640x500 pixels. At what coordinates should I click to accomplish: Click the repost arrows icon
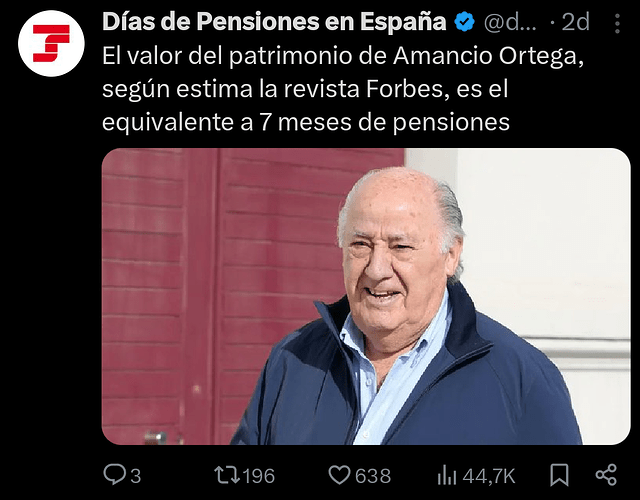point(227,475)
